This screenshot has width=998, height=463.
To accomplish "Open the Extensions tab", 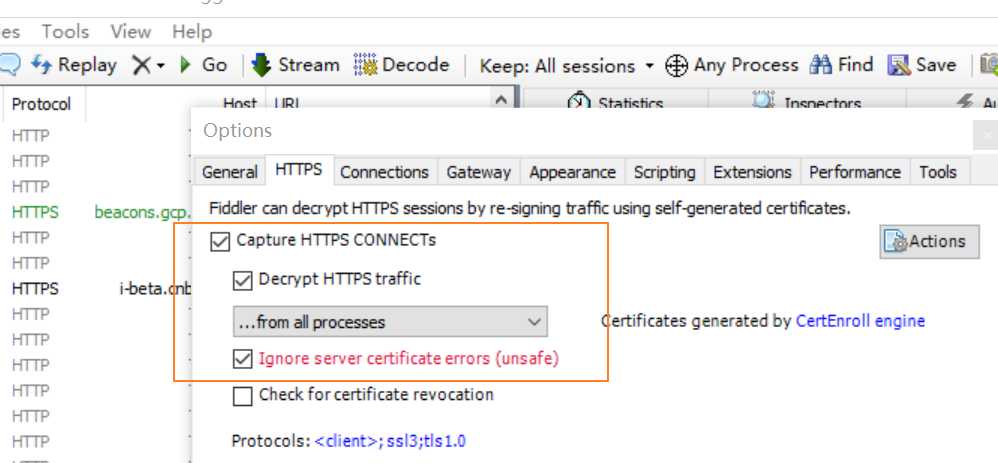I will (x=752, y=173).
